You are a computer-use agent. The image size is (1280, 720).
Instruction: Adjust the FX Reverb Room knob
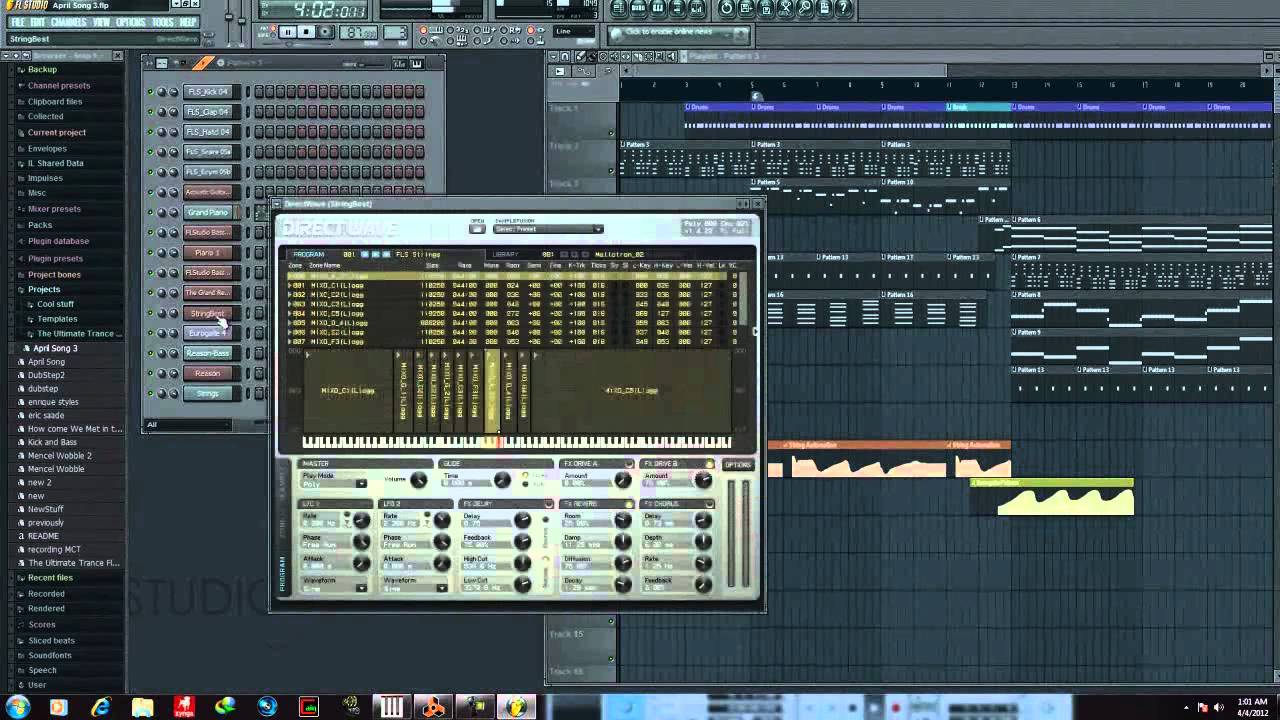tap(621, 521)
